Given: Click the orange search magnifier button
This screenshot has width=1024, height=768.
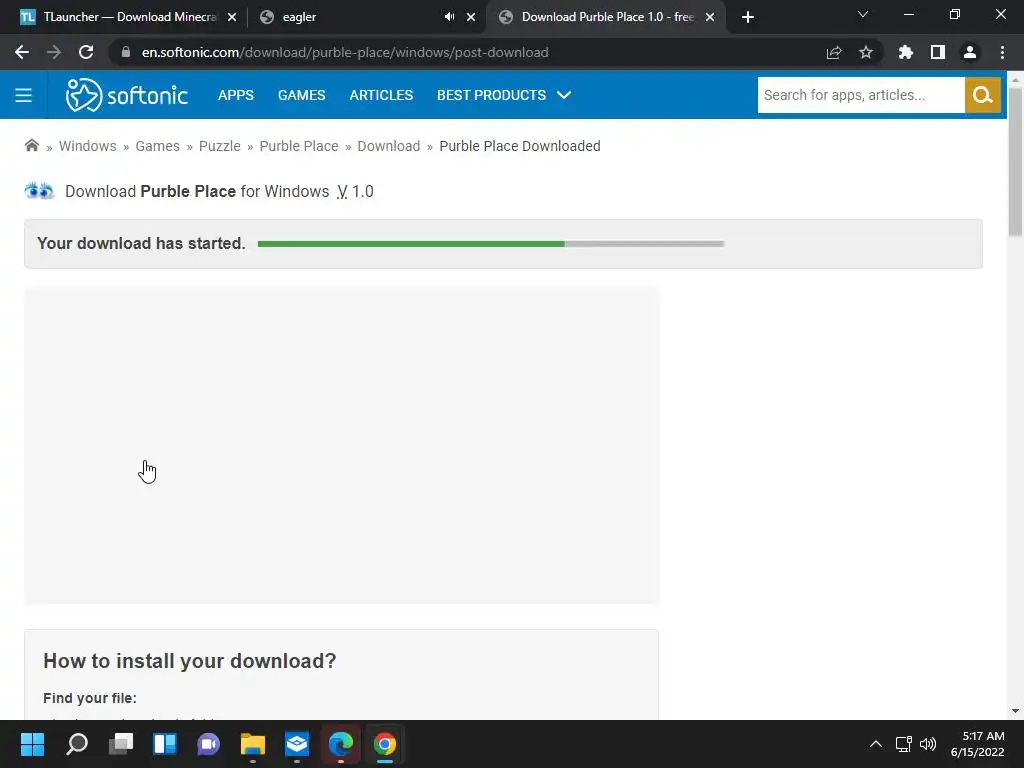Looking at the screenshot, I should tap(982, 95).
